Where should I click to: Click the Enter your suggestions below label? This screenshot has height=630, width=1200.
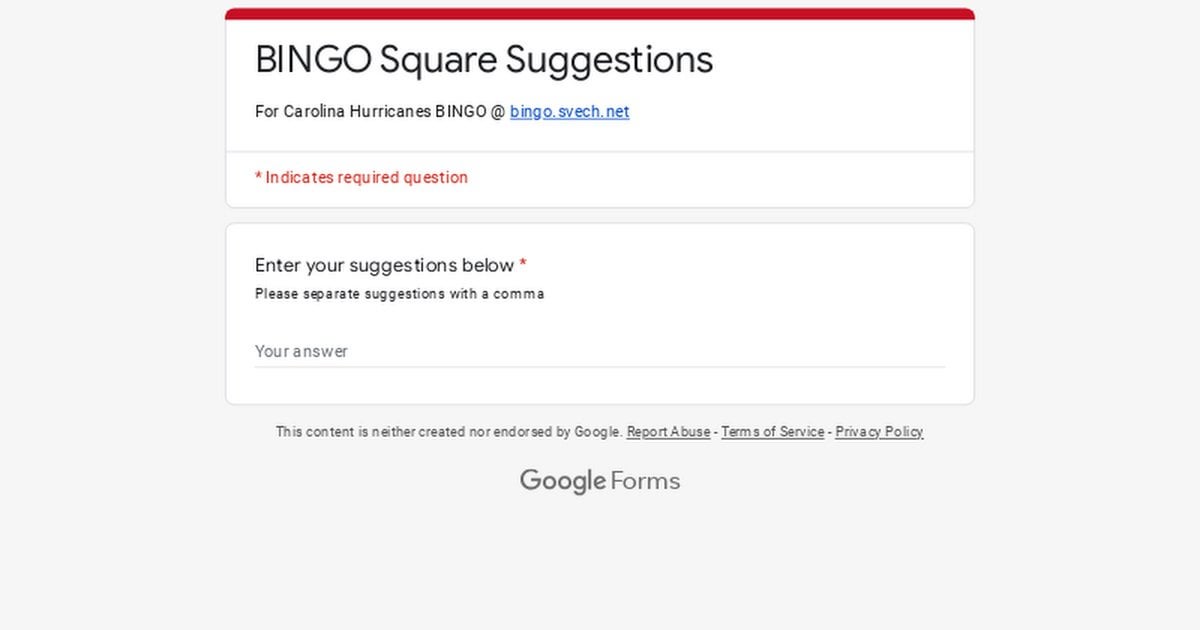point(384,265)
